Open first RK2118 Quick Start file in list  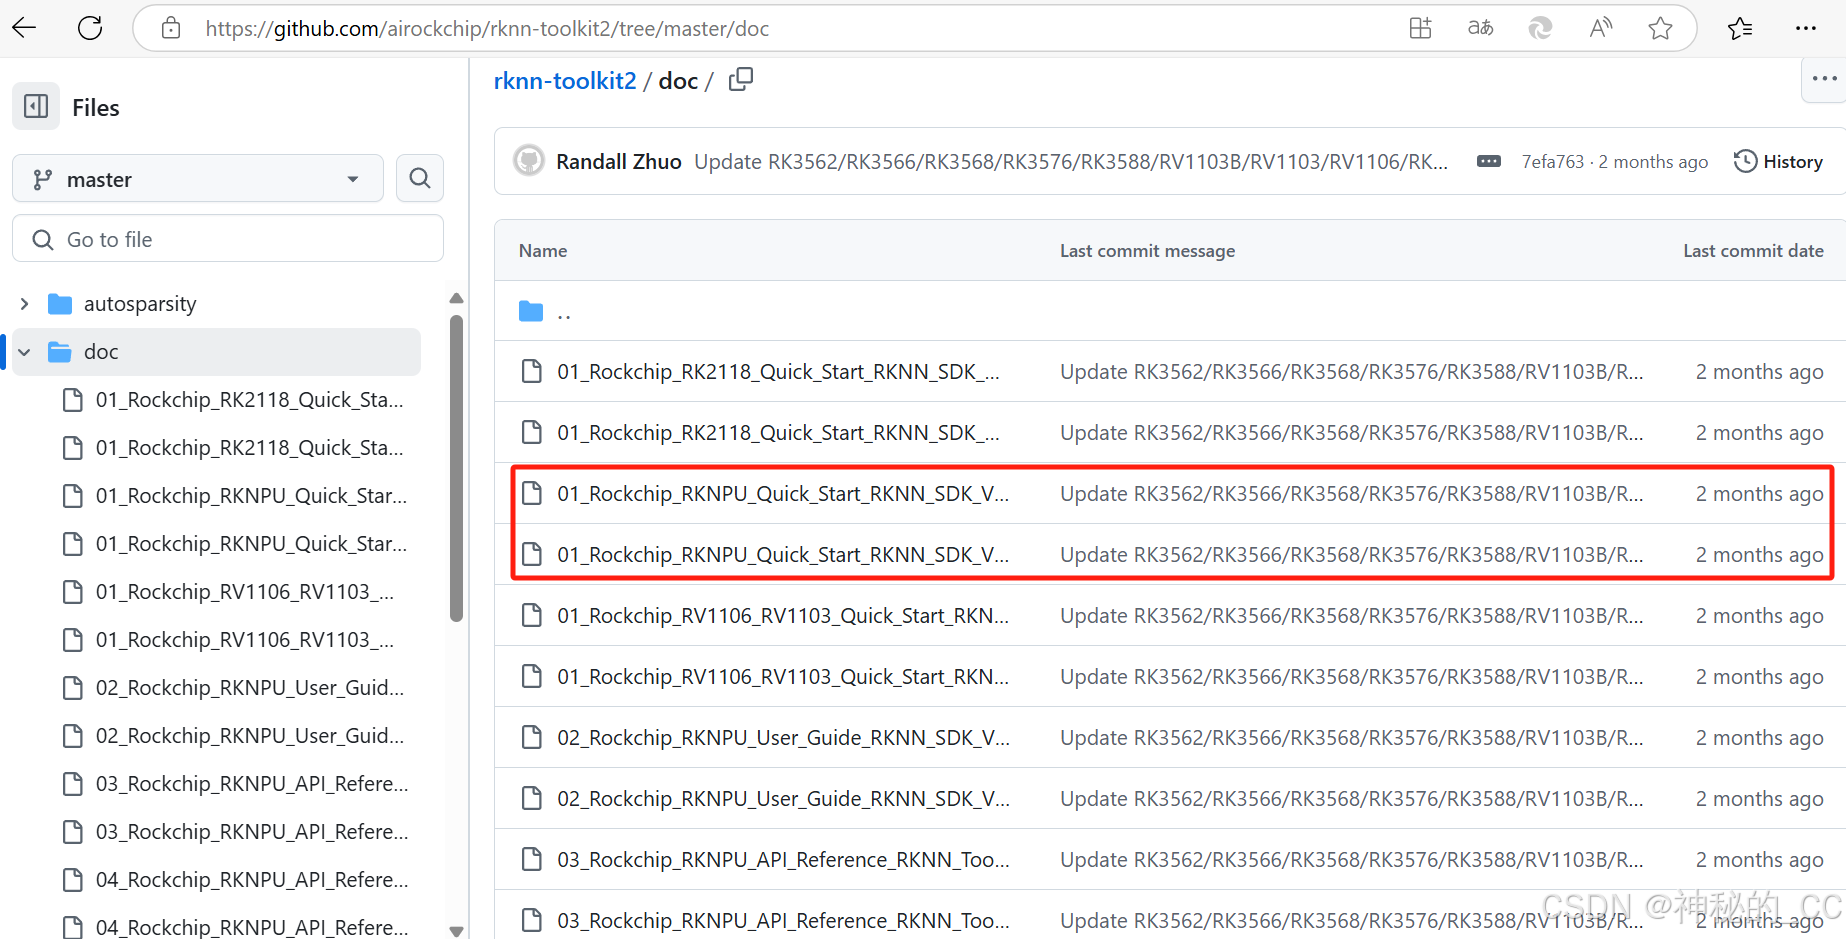778,372
